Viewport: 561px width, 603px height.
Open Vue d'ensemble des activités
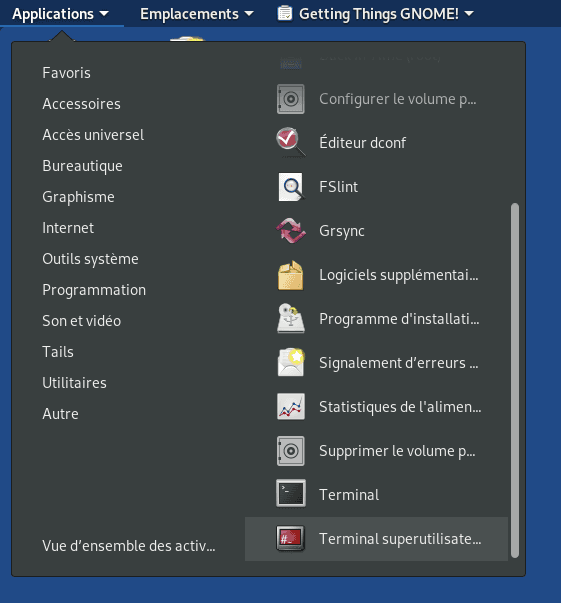pos(129,546)
